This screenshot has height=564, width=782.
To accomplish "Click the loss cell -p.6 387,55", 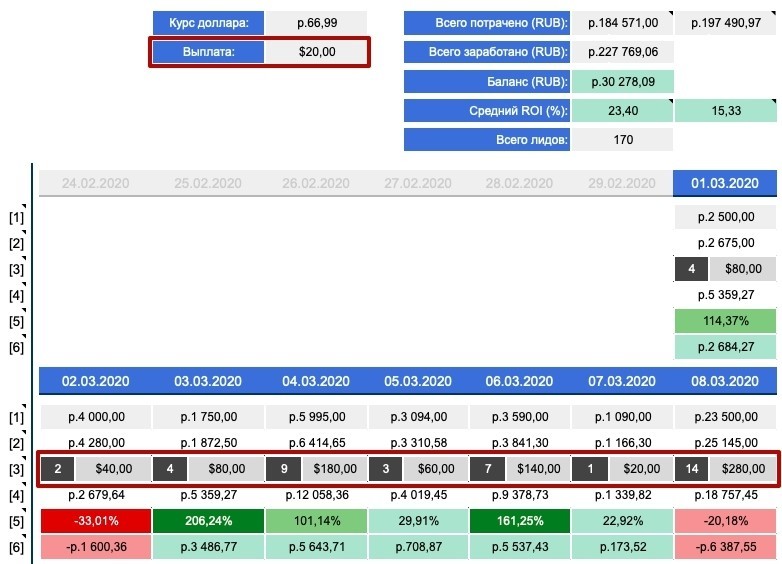I will [726, 547].
